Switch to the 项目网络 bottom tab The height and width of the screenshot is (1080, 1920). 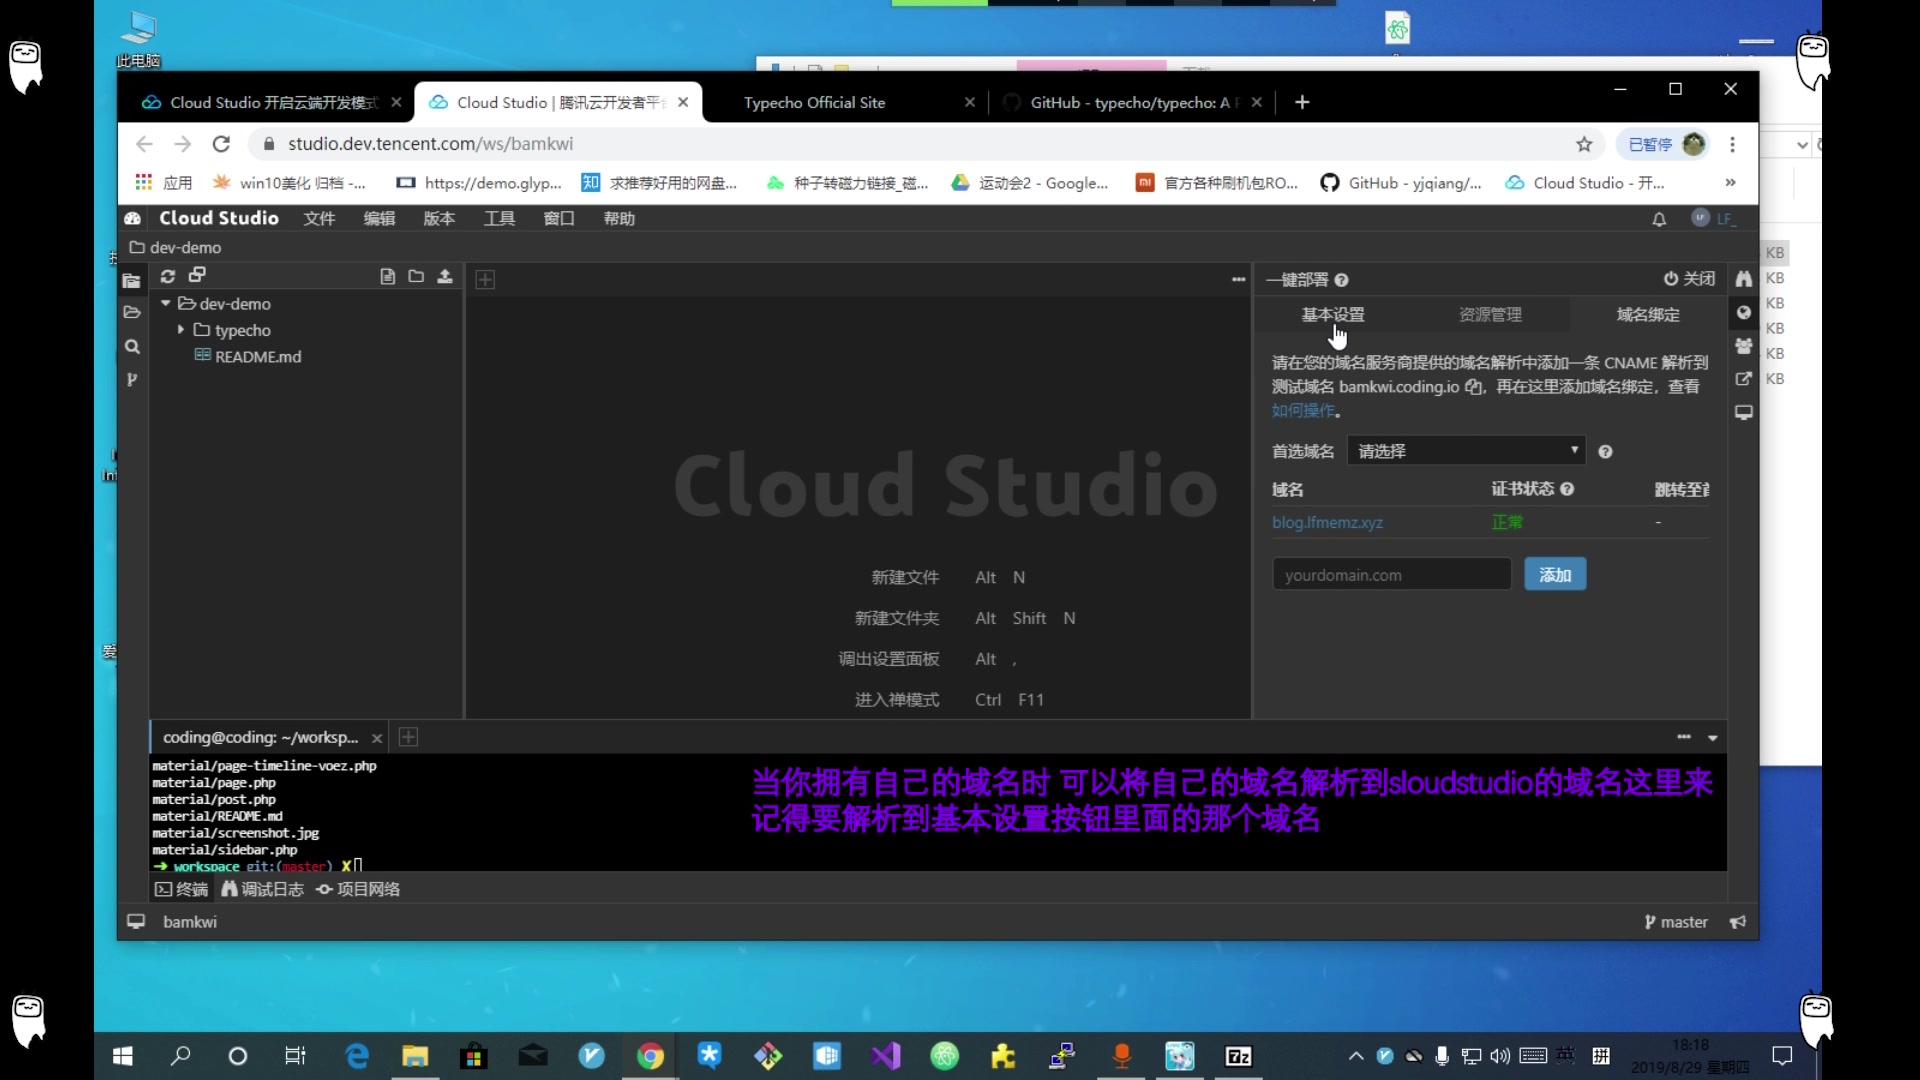(x=359, y=889)
